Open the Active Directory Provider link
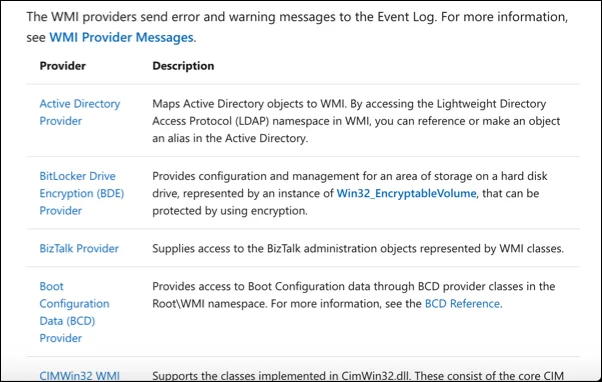 (80, 112)
